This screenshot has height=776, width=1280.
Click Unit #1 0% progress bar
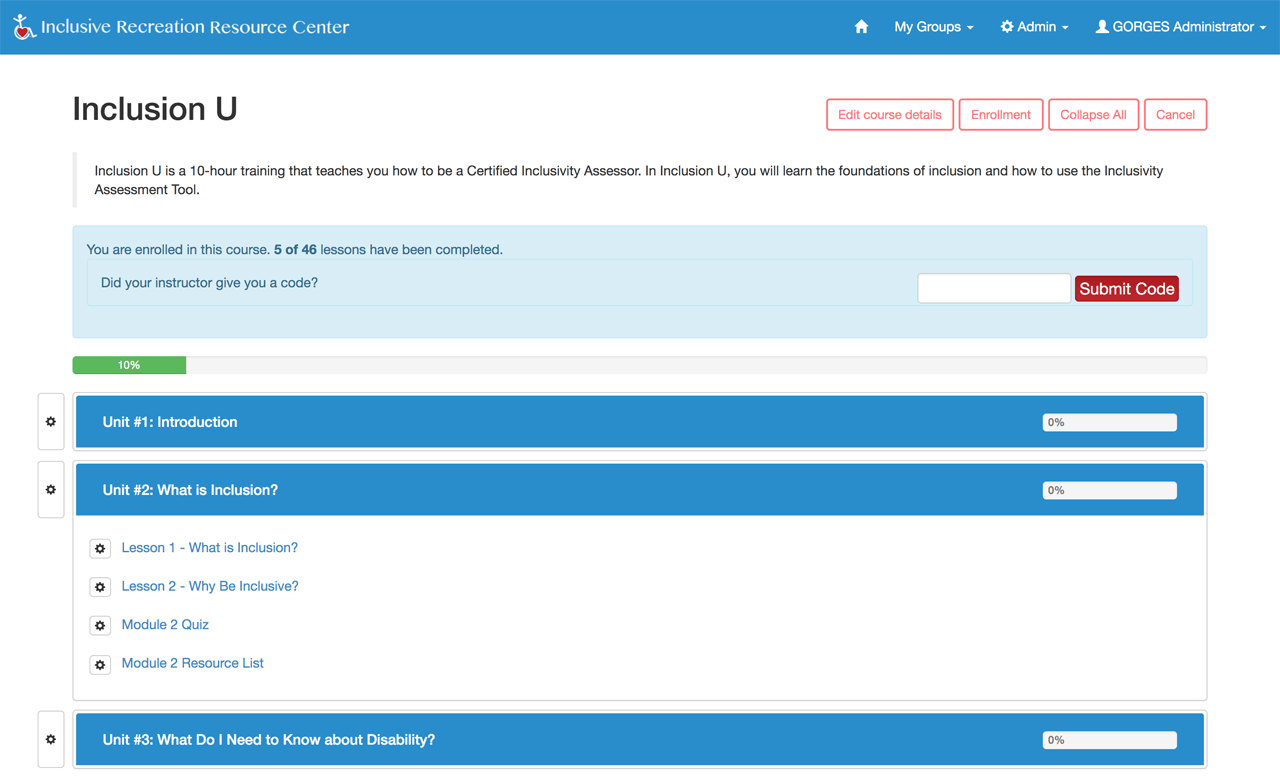(1109, 422)
